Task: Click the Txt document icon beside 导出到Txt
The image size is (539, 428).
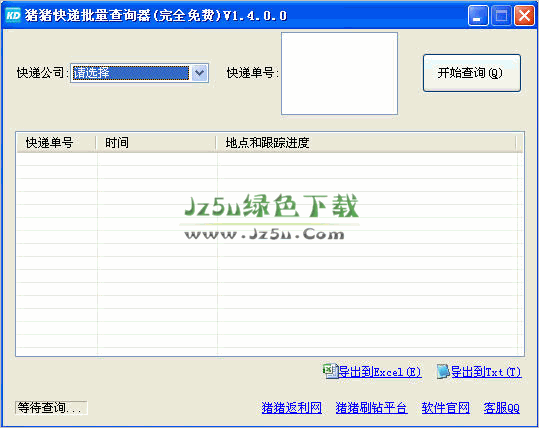Action: pyautogui.click(x=443, y=371)
